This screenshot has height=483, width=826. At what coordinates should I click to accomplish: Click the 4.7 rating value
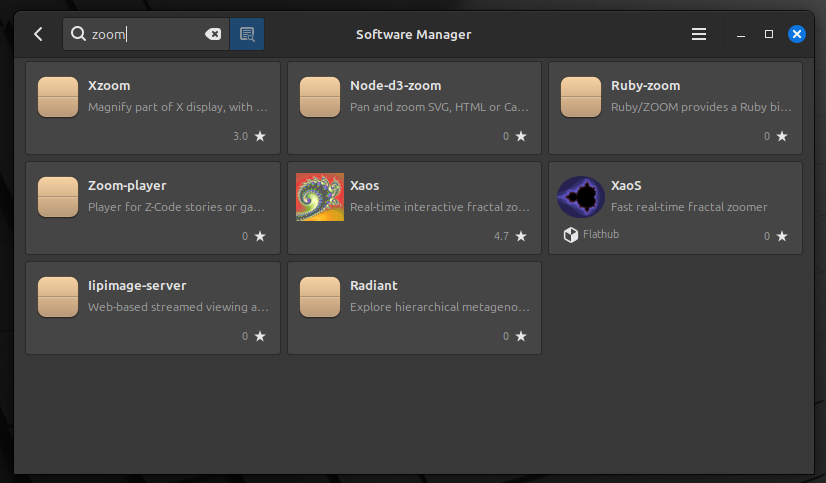tap(502, 236)
